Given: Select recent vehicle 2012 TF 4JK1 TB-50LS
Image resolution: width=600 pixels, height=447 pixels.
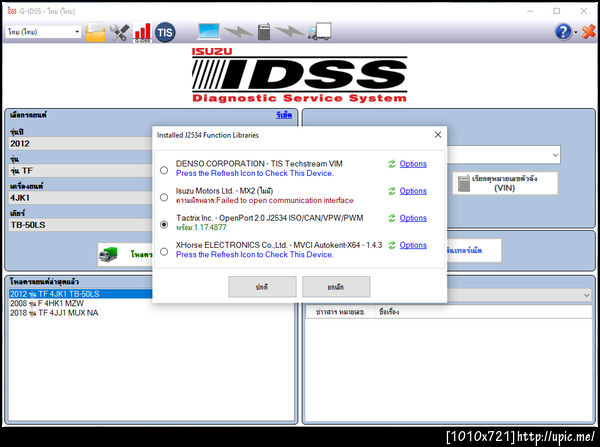Looking at the screenshot, I should tap(80, 294).
